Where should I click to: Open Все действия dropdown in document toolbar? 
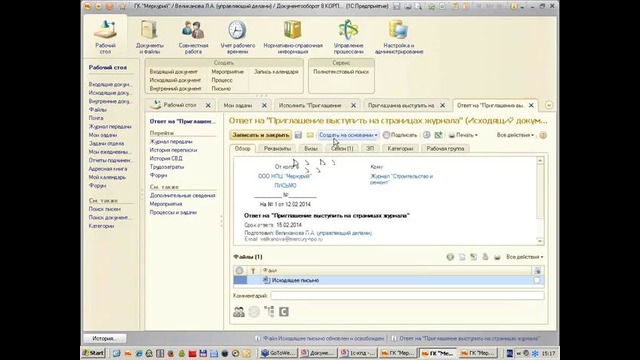pos(515,135)
